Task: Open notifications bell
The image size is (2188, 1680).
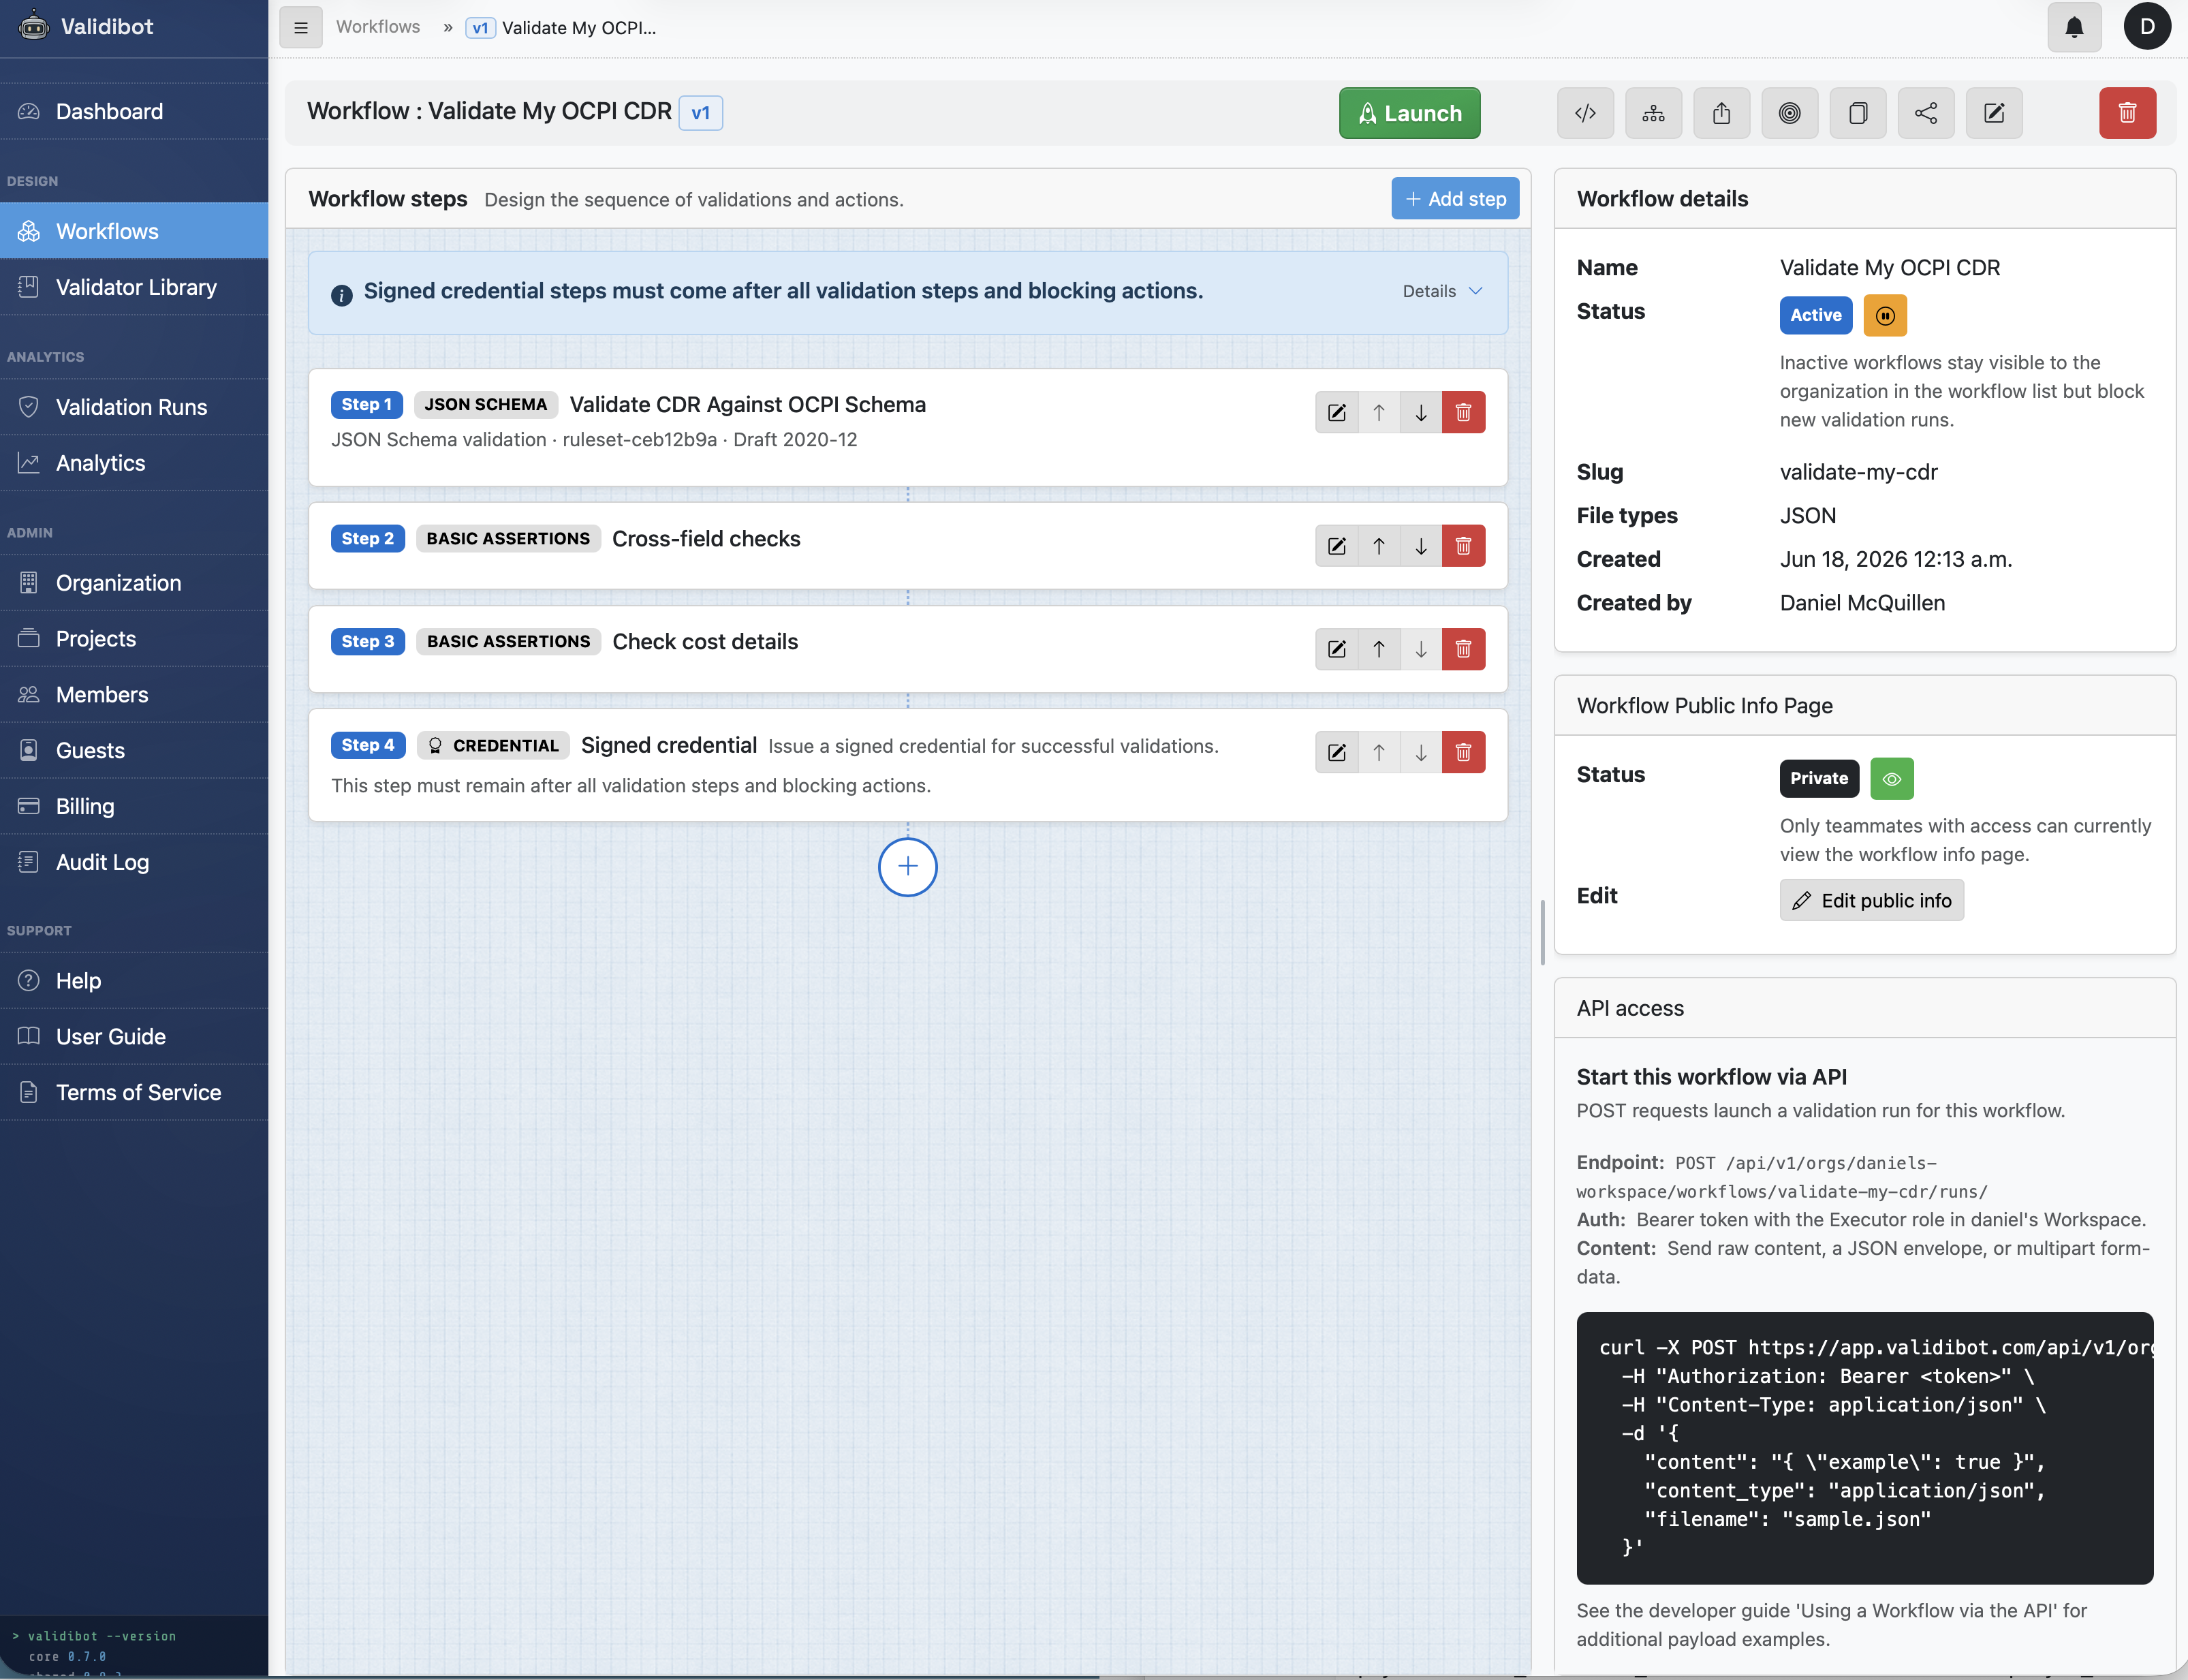Action: [x=2074, y=27]
